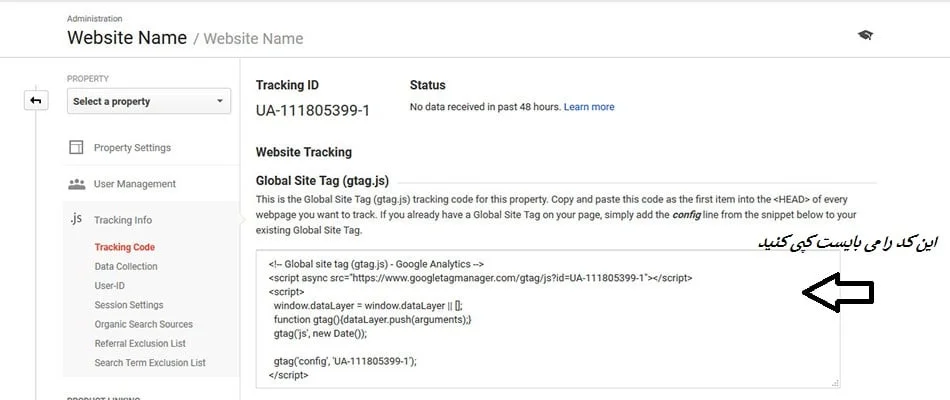
Task: Open Referral Exclusion List
Action: (140, 343)
